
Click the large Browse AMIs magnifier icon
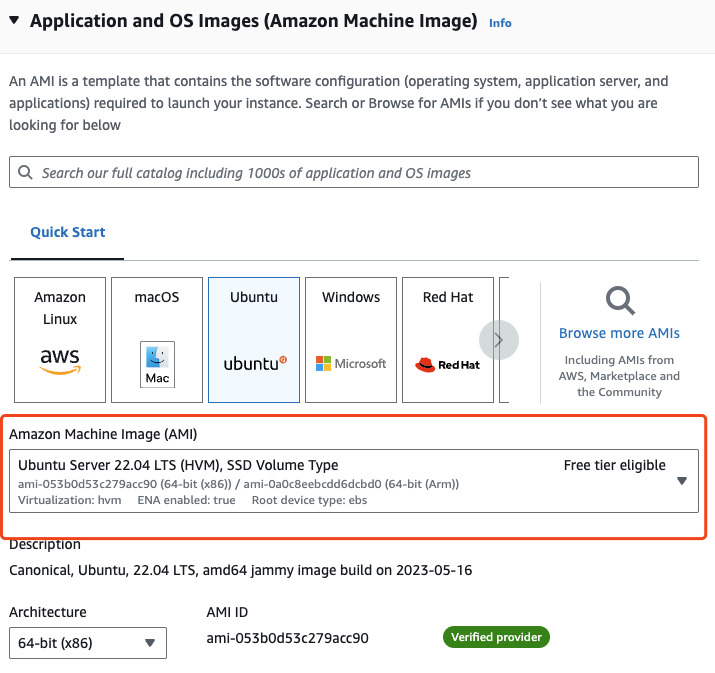(x=620, y=300)
